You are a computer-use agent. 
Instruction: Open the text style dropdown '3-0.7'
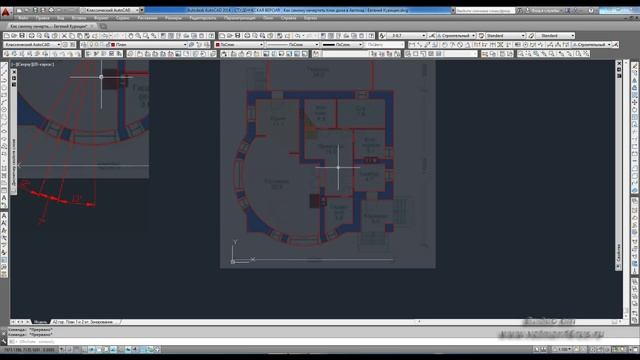click(406, 36)
